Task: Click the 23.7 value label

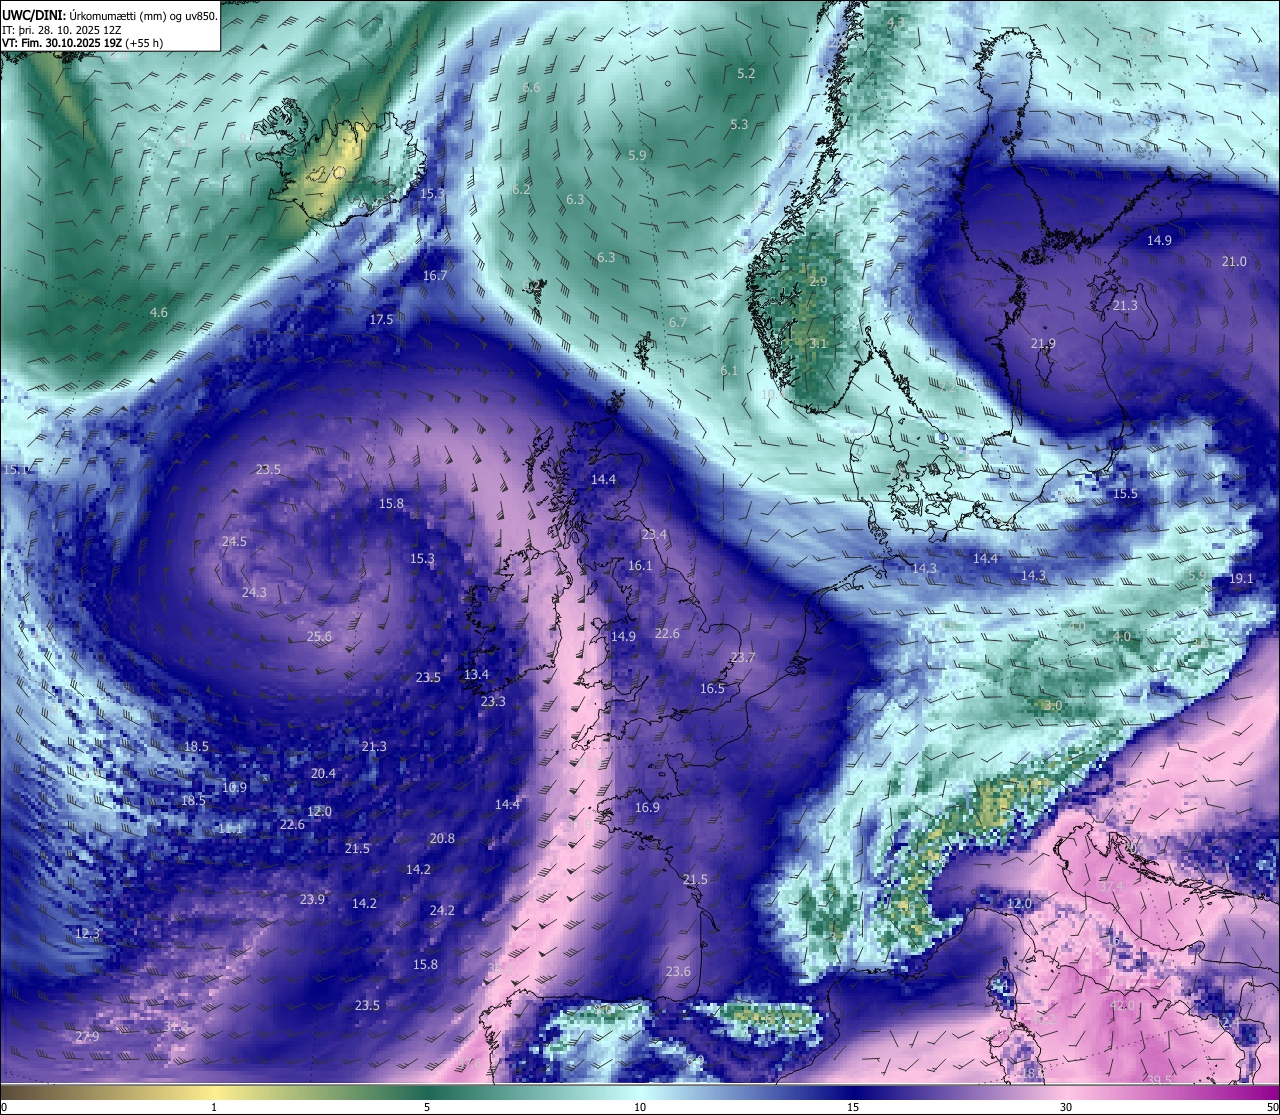Action: [x=742, y=657]
